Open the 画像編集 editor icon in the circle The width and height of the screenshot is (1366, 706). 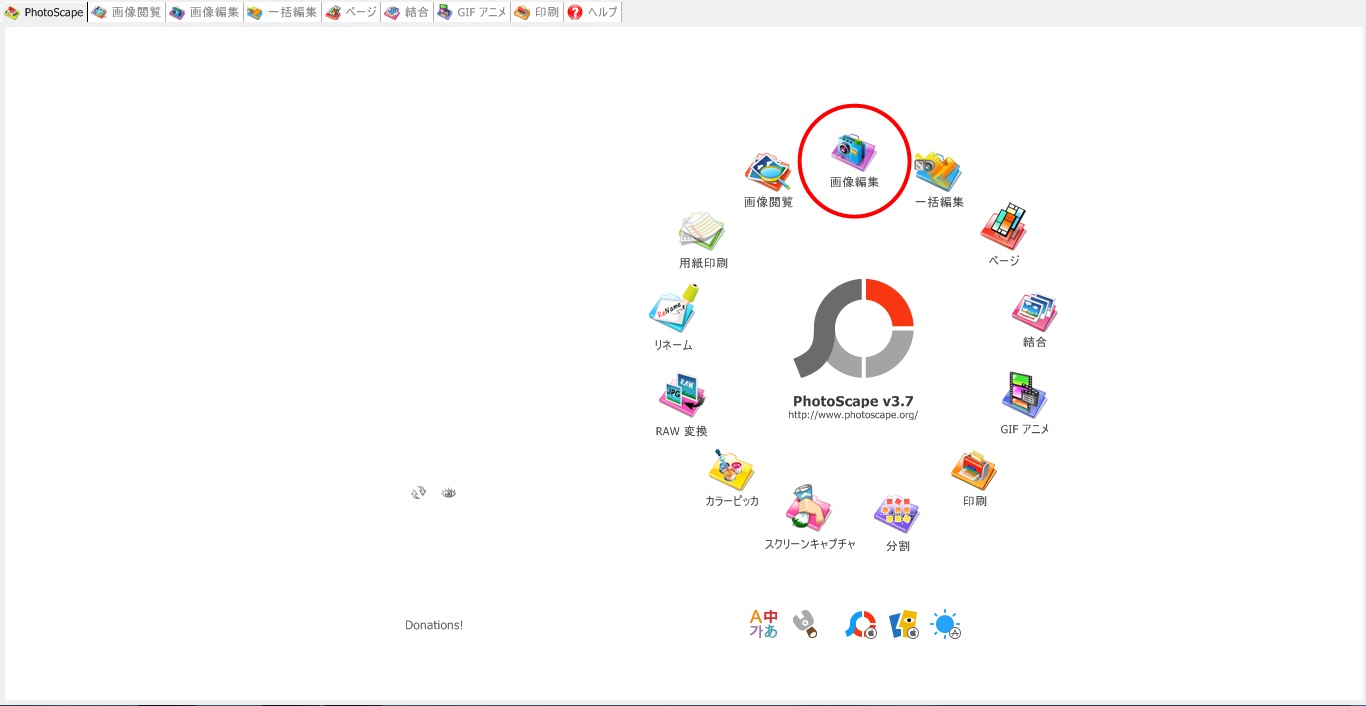click(x=854, y=155)
